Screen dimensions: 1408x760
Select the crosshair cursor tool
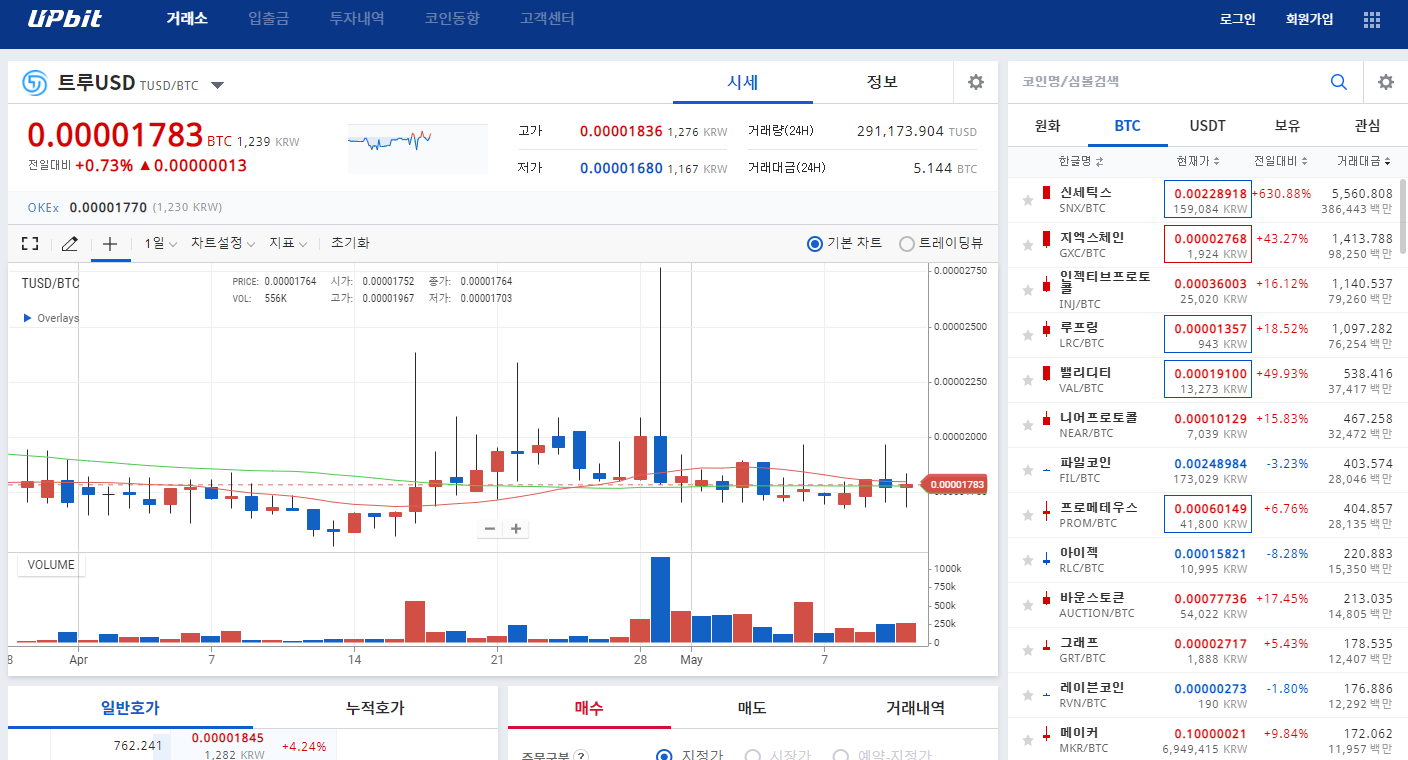(x=110, y=243)
